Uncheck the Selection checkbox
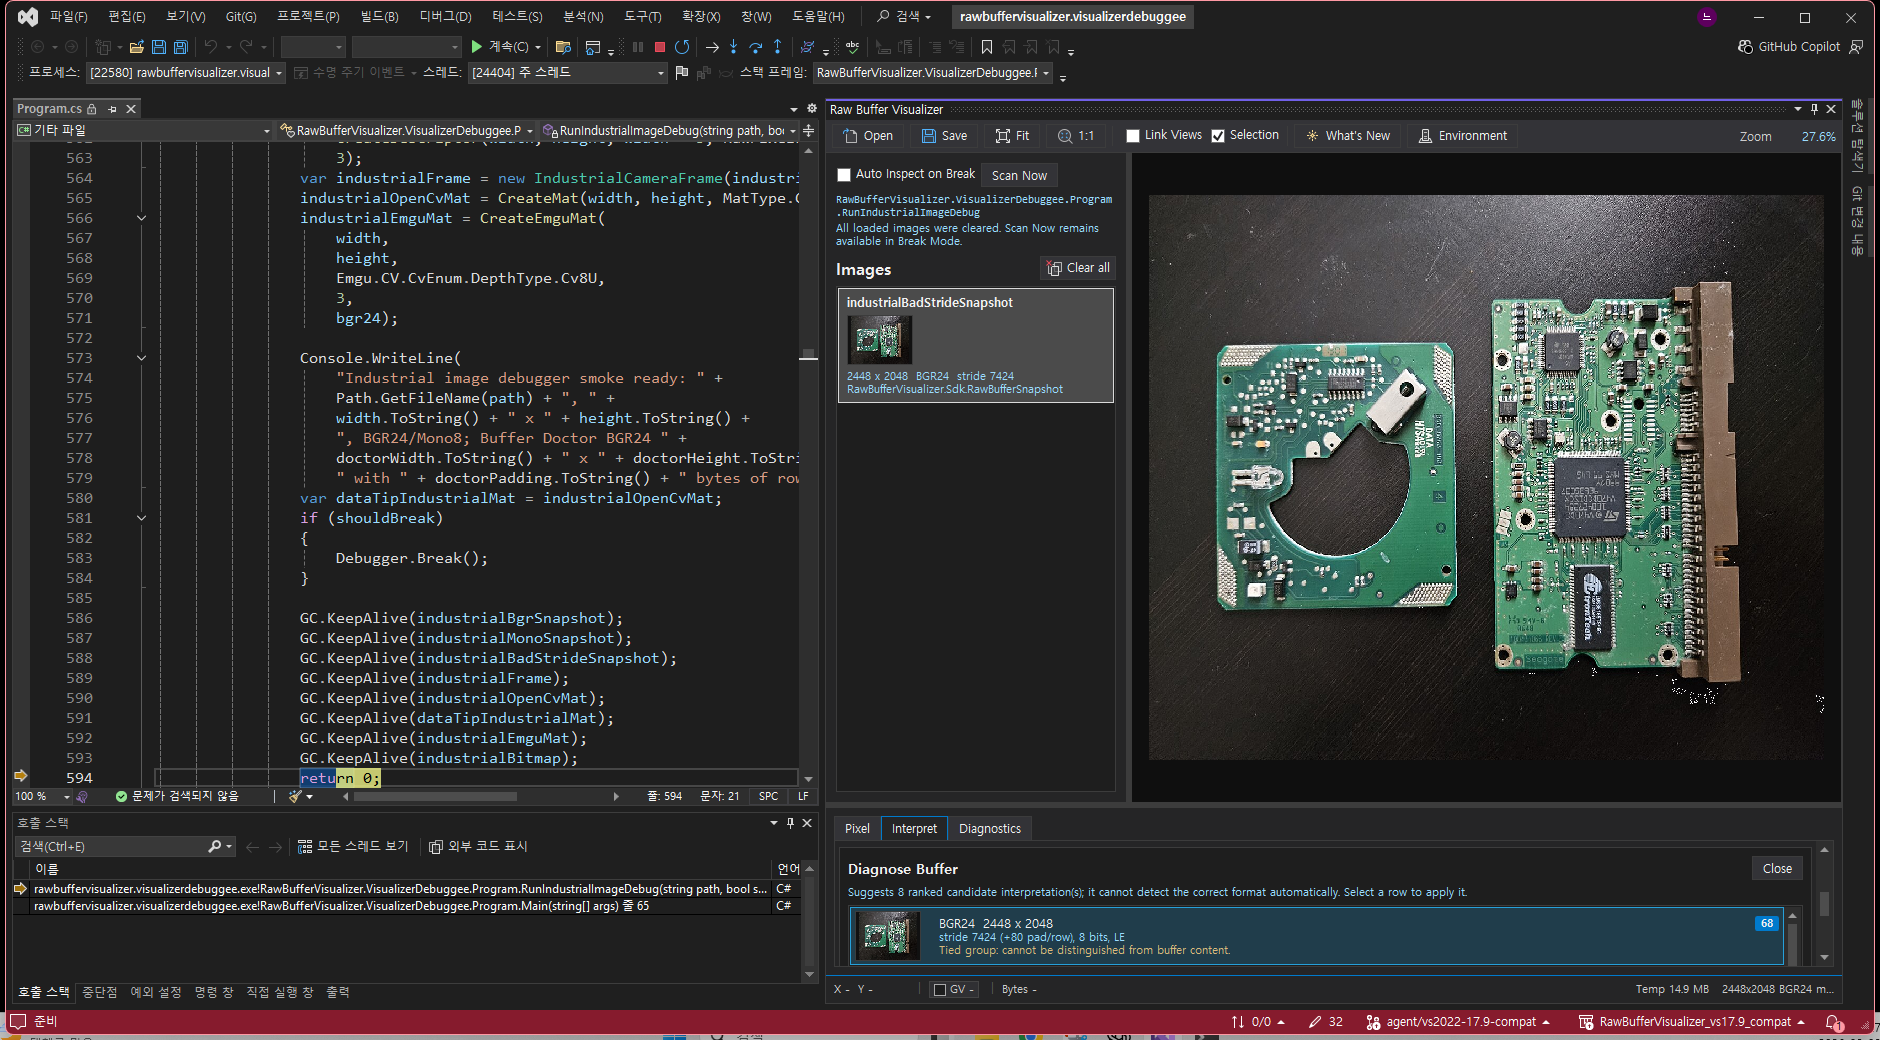This screenshot has width=1880, height=1040. (1218, 136)
